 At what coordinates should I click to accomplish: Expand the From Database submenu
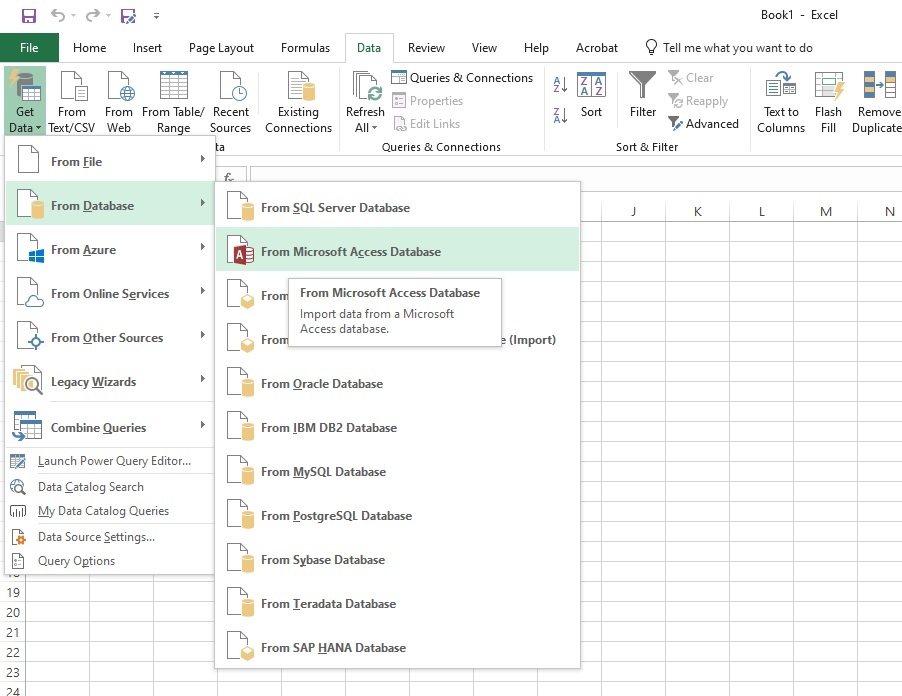[x=109, y=204]
